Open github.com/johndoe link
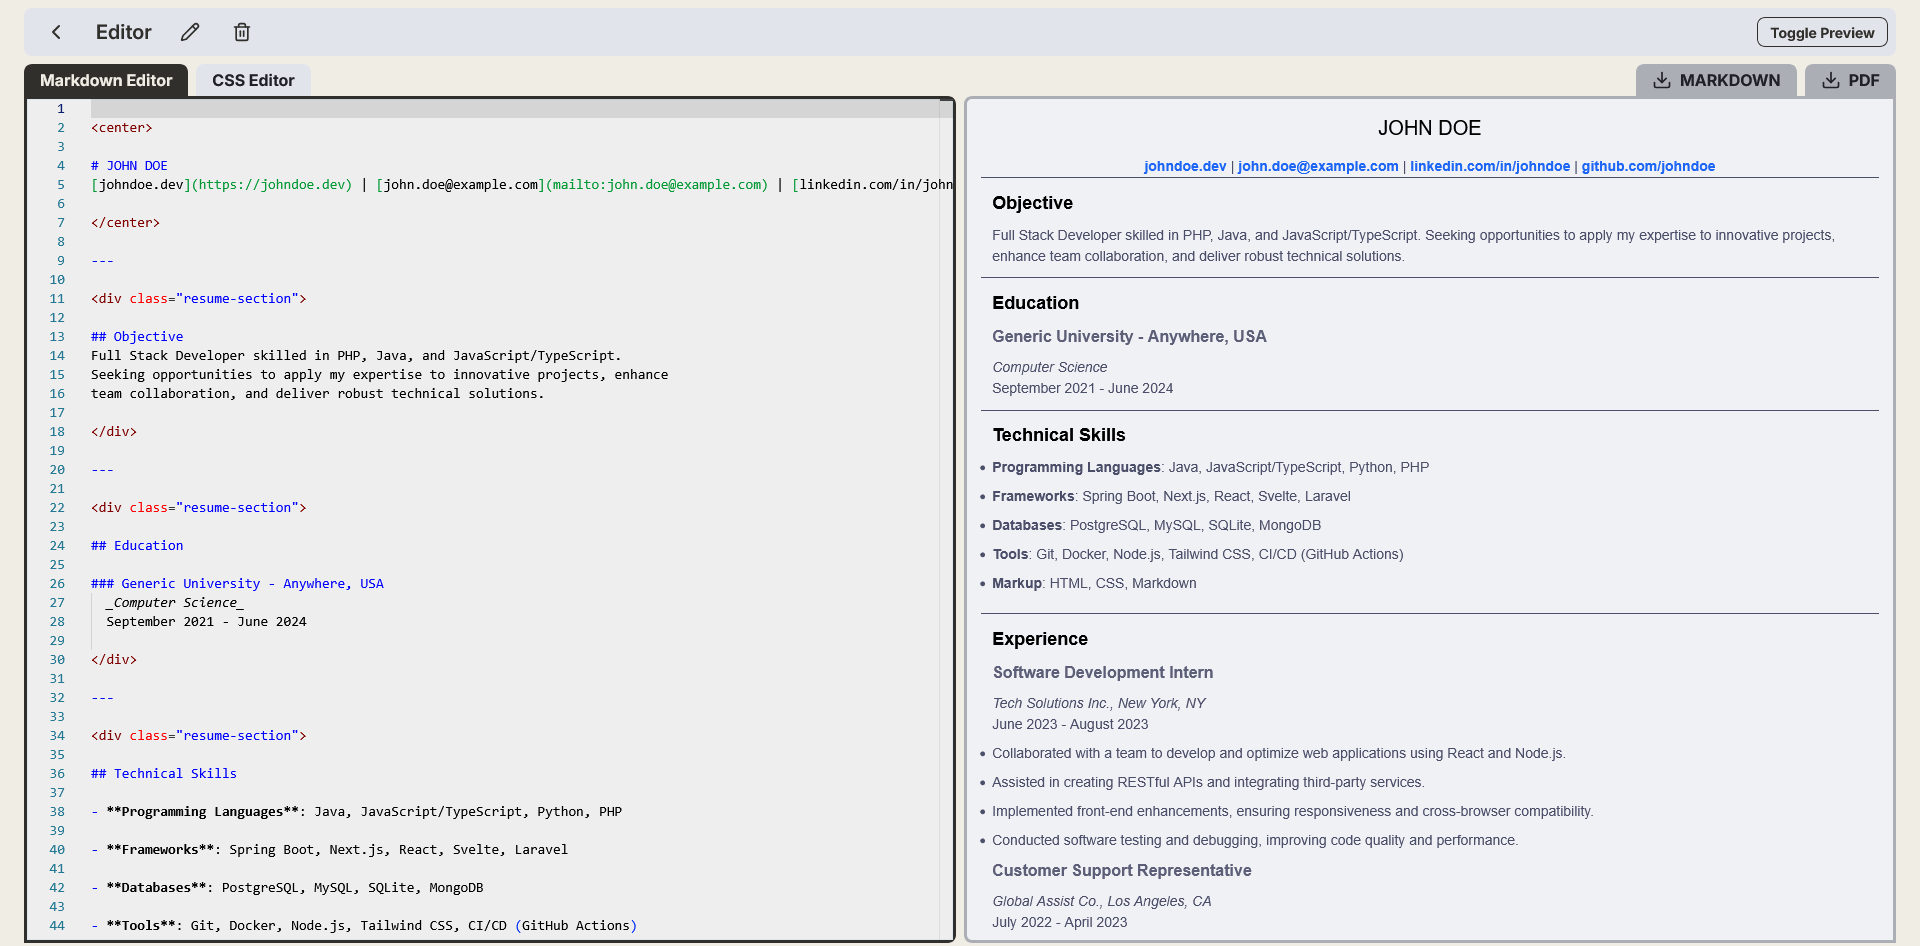 coord(1648,166)
